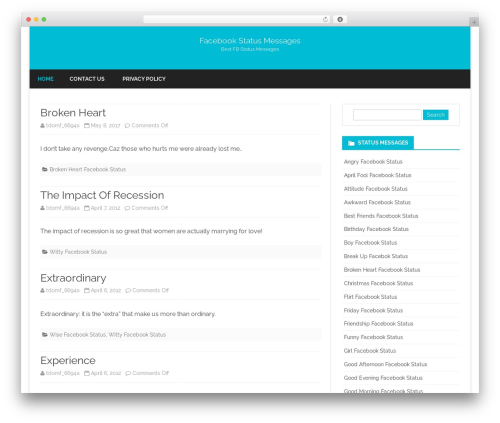Open a new browser tab with plus button
Image resolution: width=500 pixels, height=423 pixels.
(x=474, y=22)
